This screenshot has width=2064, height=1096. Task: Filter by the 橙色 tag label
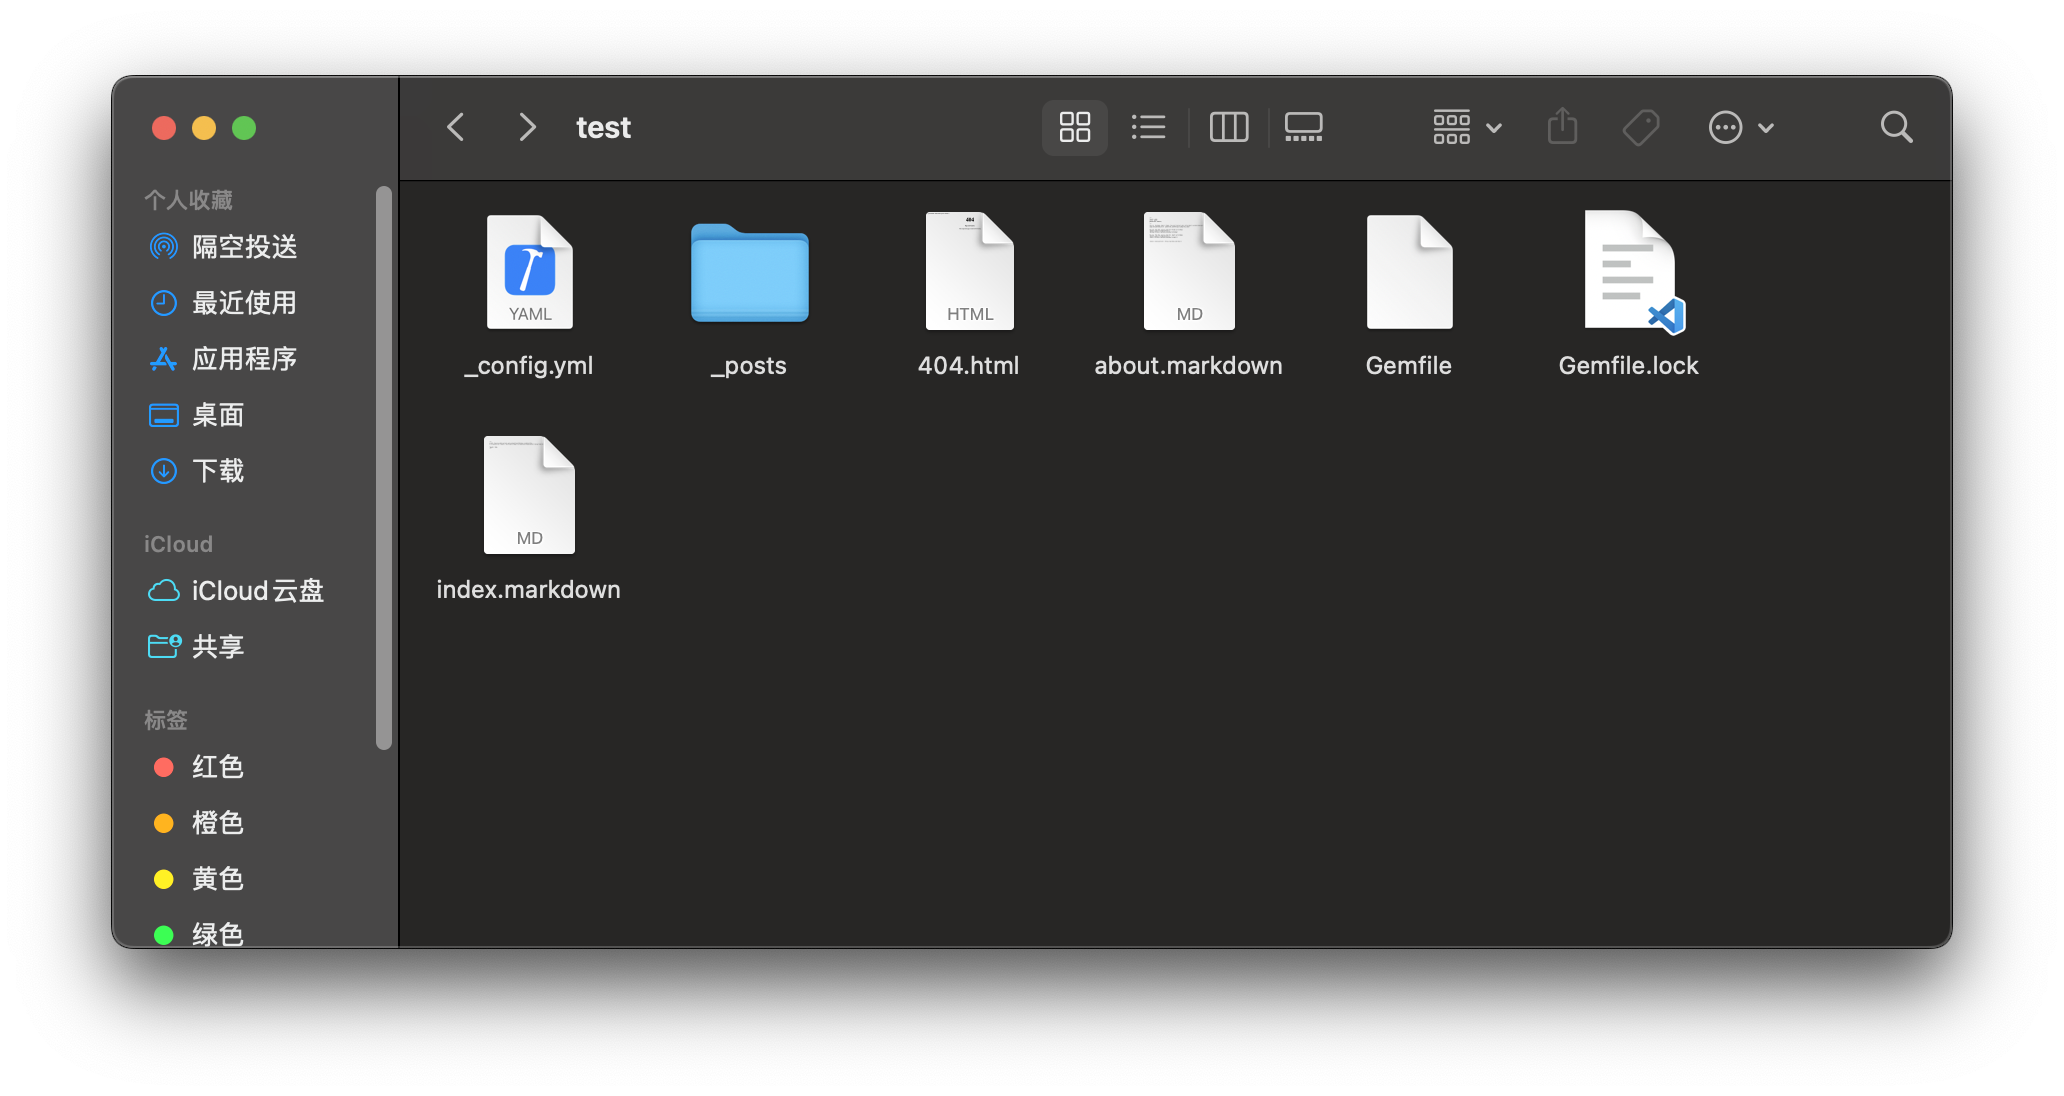point(218,823)
